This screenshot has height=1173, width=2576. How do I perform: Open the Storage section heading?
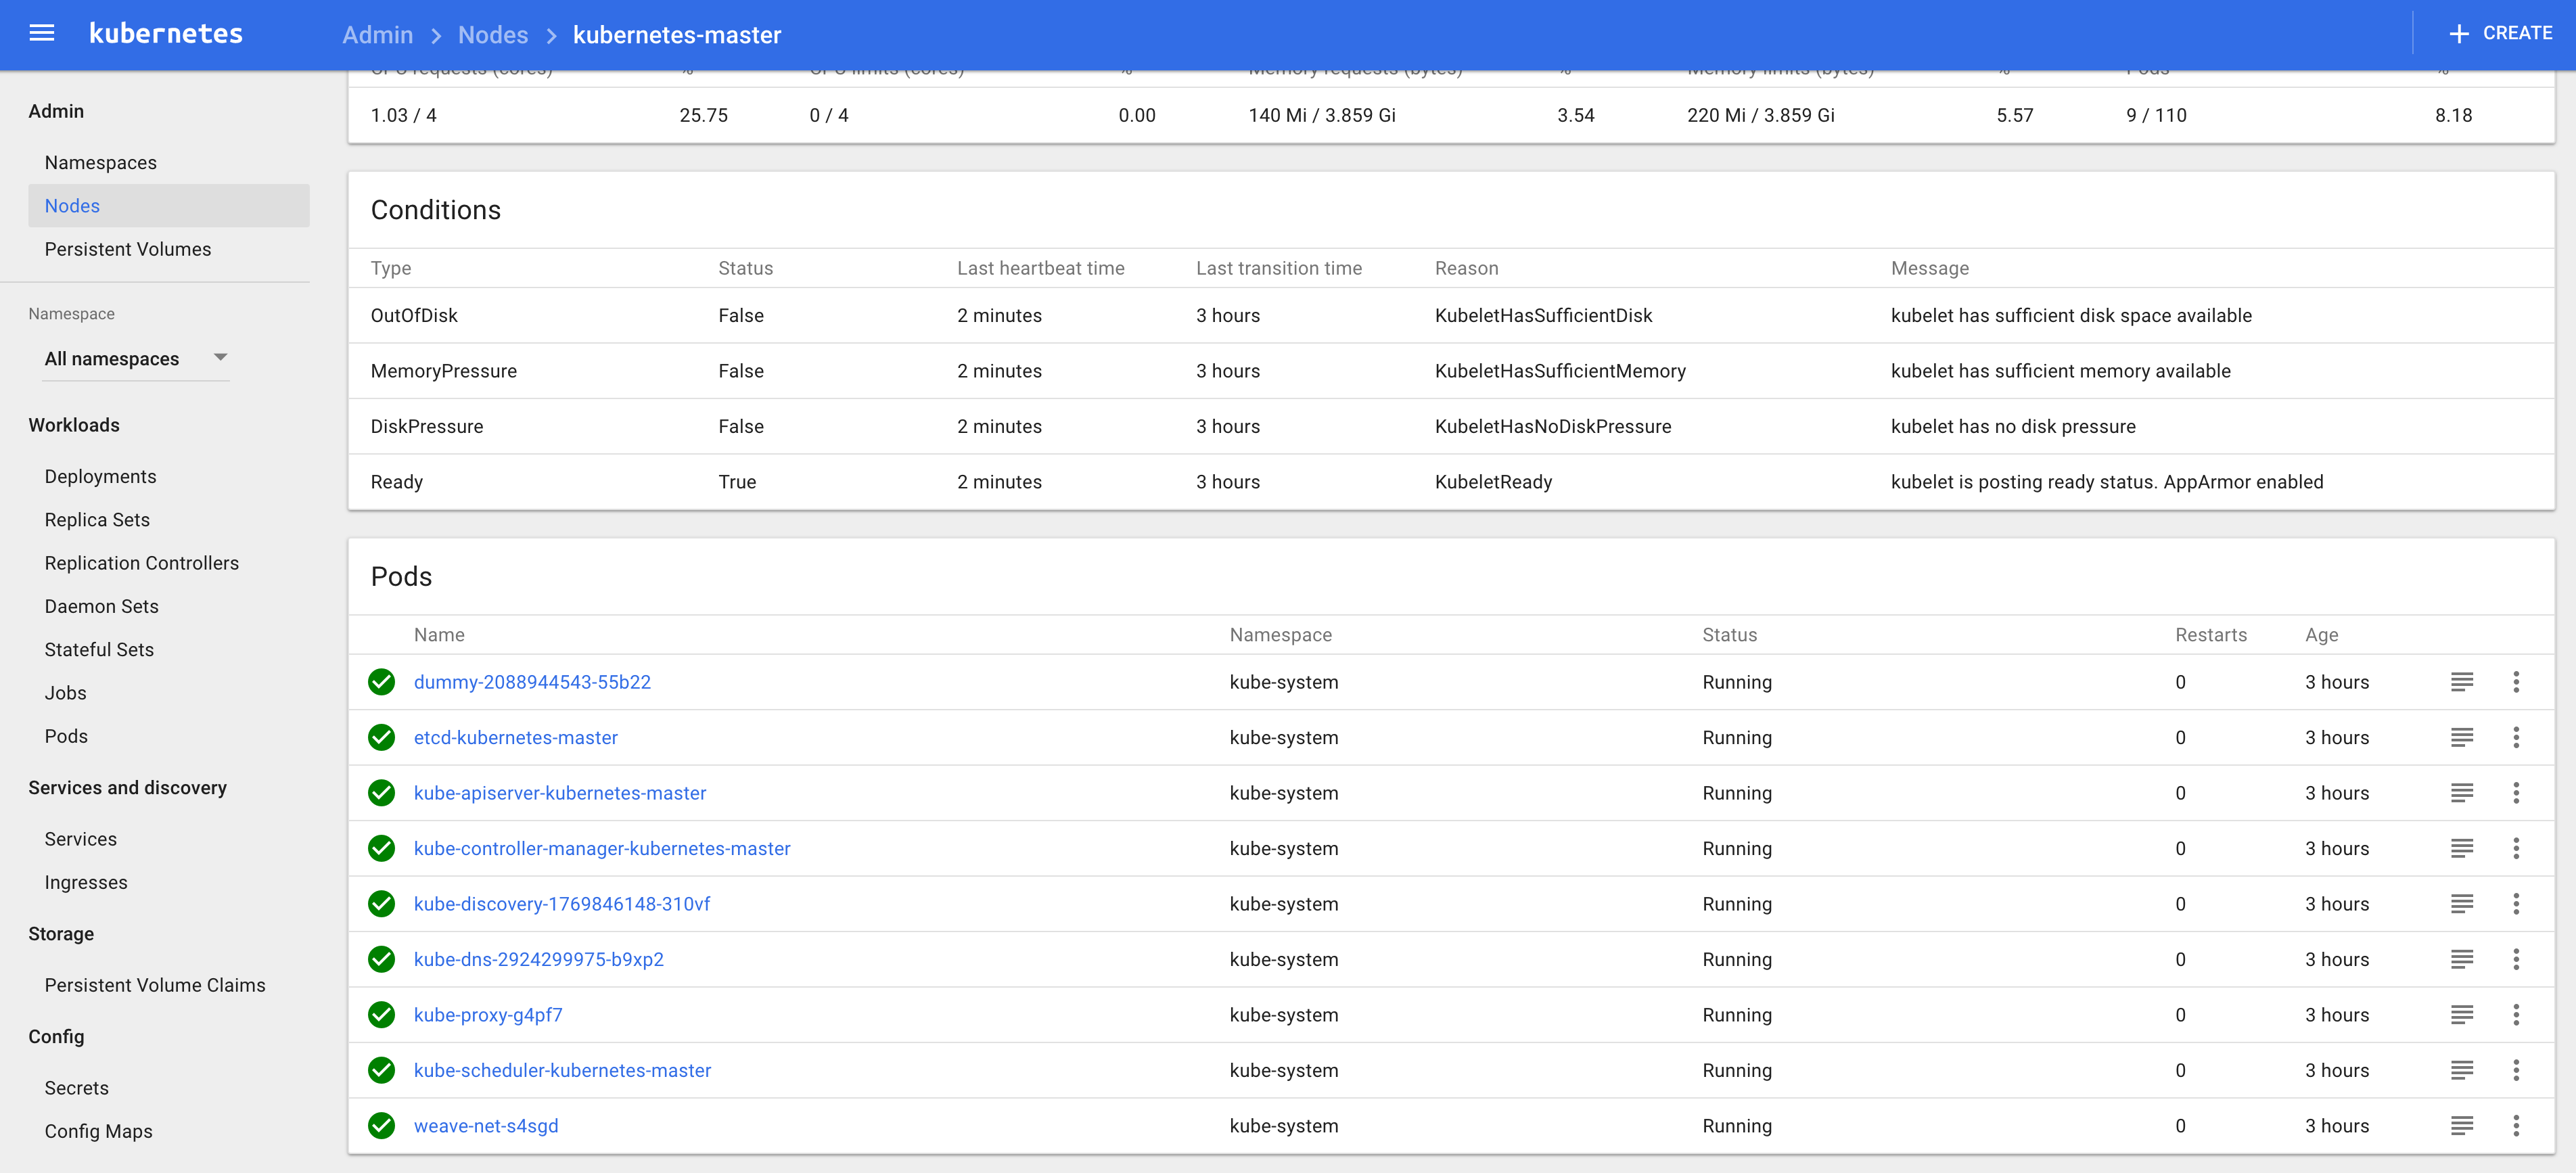point(61,934)
